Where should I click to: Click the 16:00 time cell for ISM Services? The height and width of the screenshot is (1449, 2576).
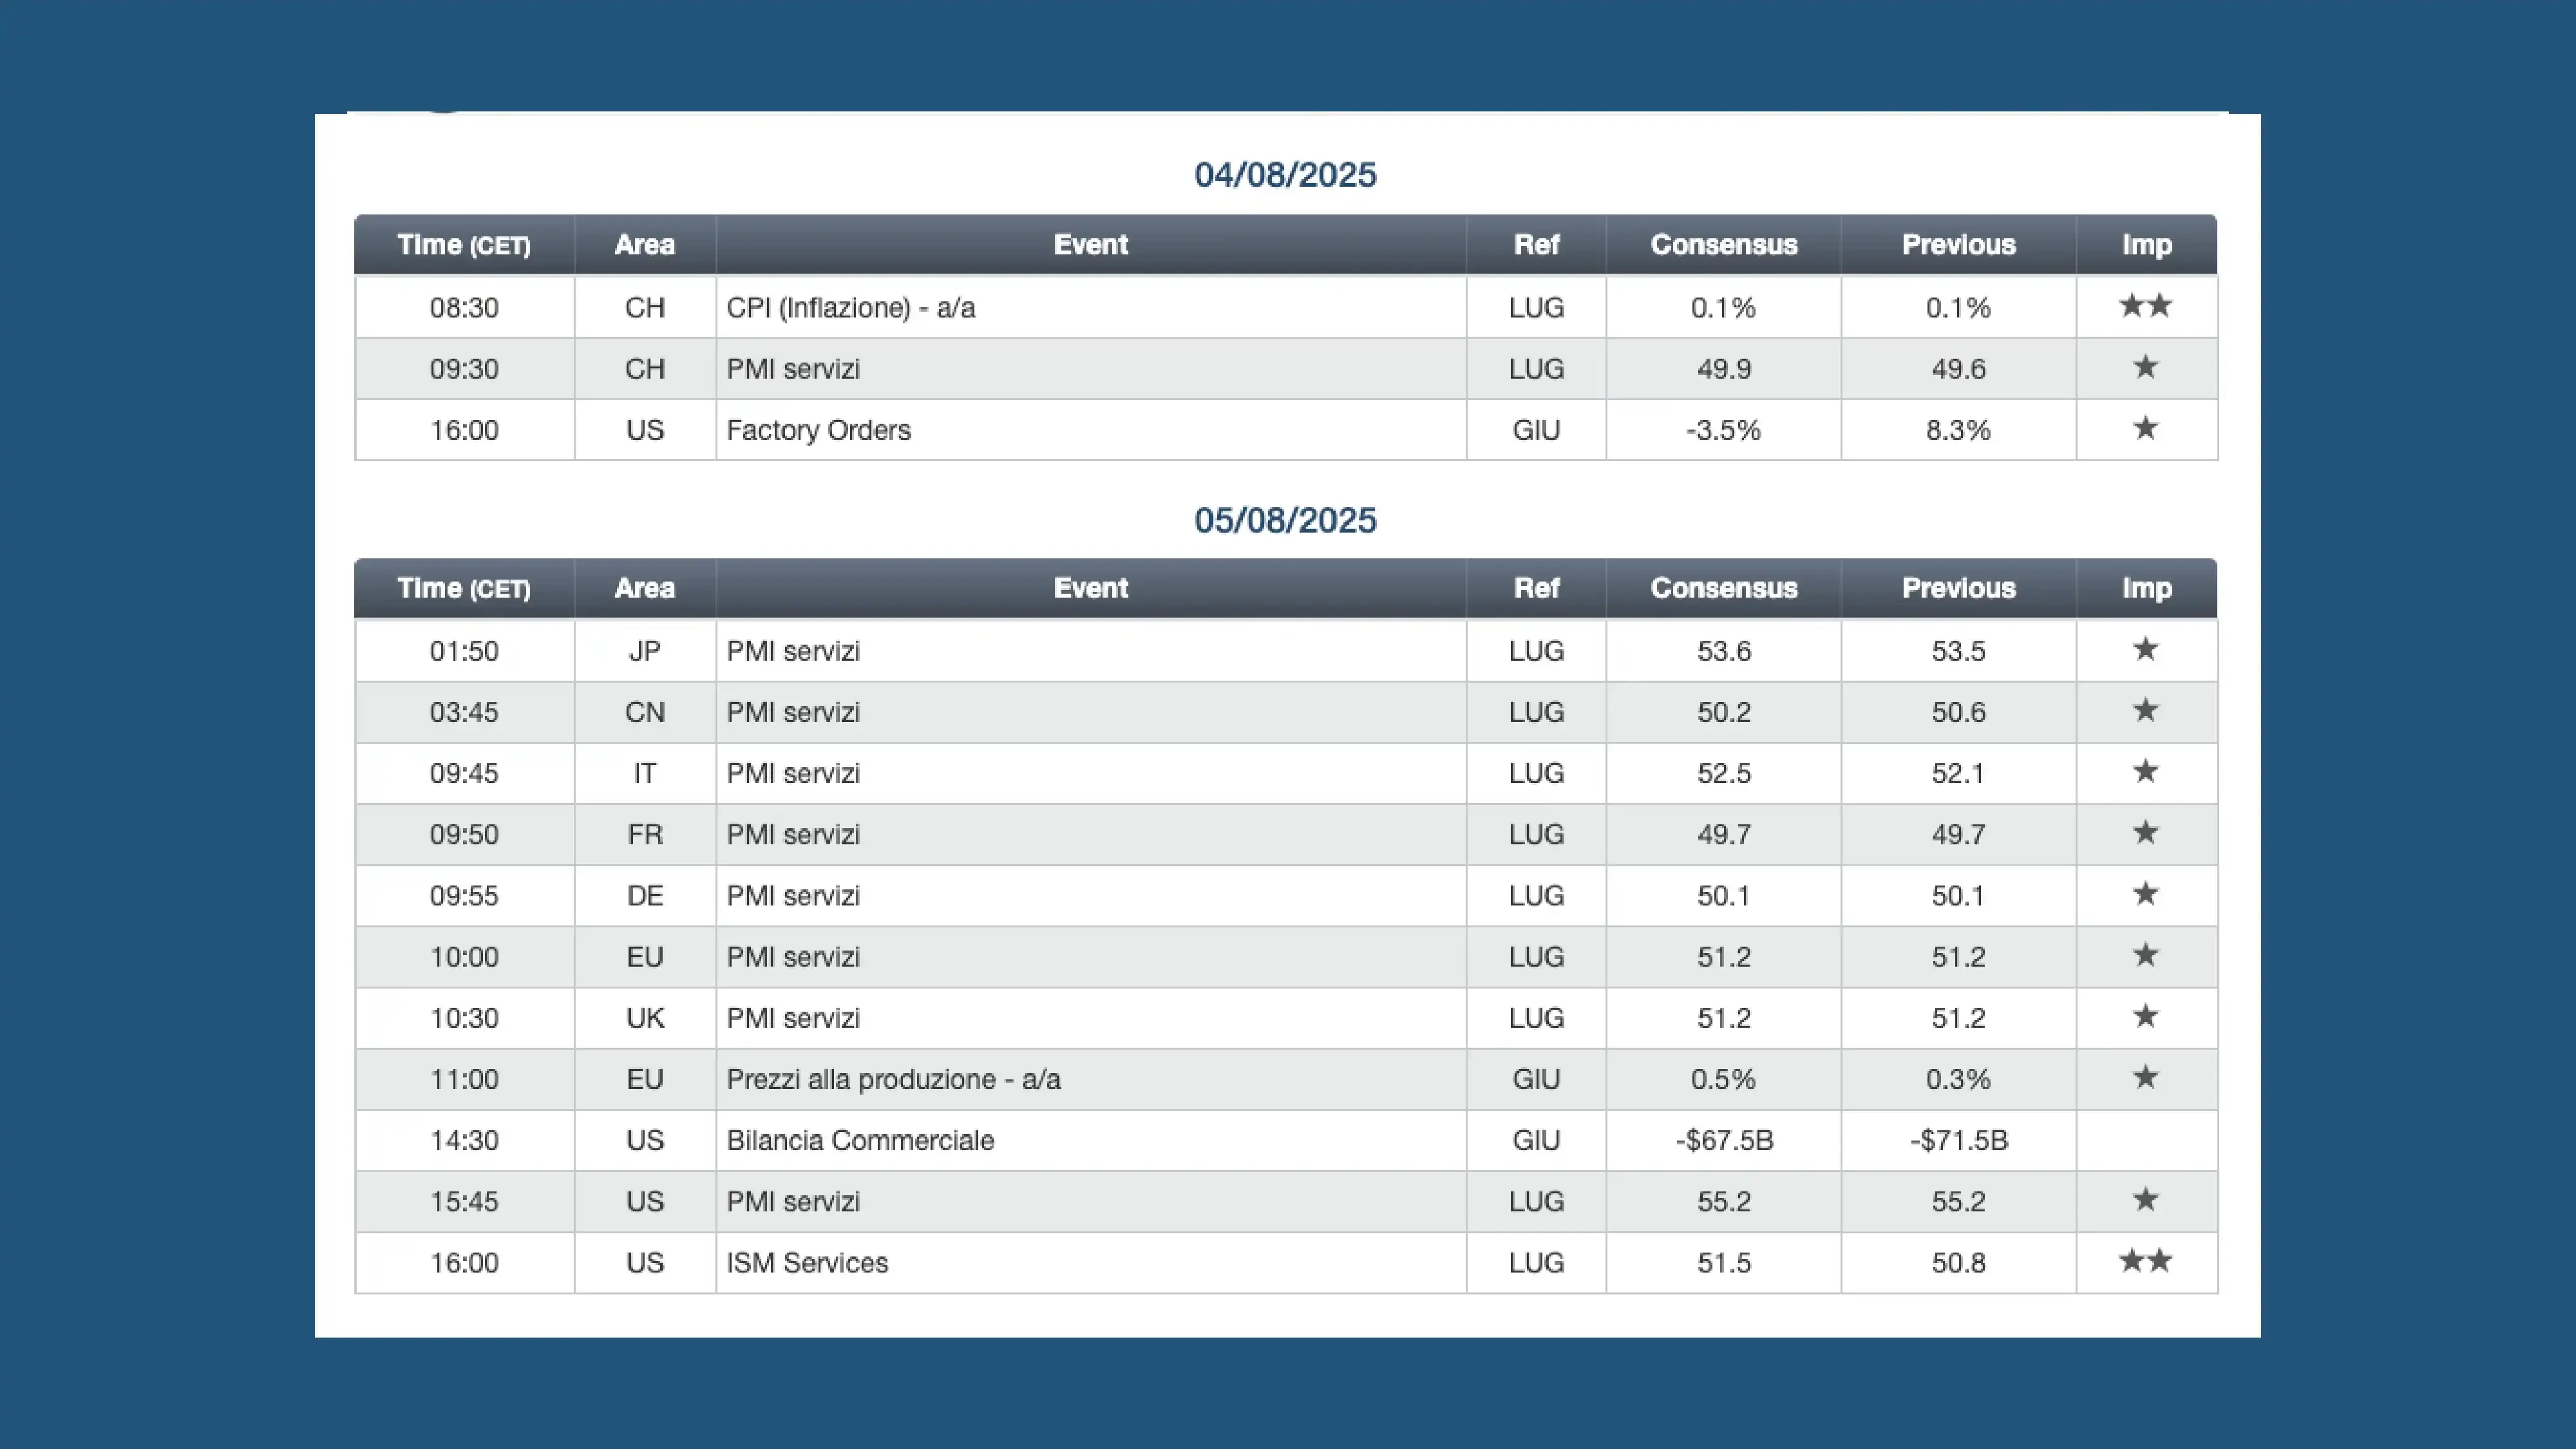point(464,1262)
